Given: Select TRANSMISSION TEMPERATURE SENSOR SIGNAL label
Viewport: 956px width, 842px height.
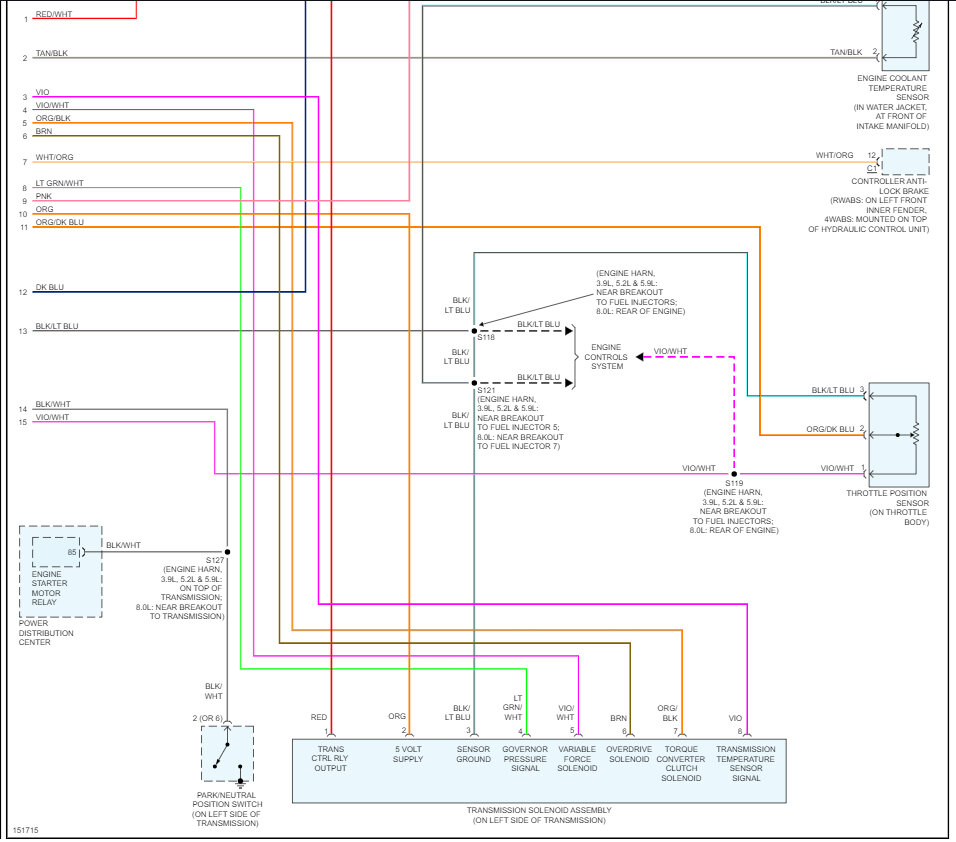Looking at the screenshot, I should [746, 763].
